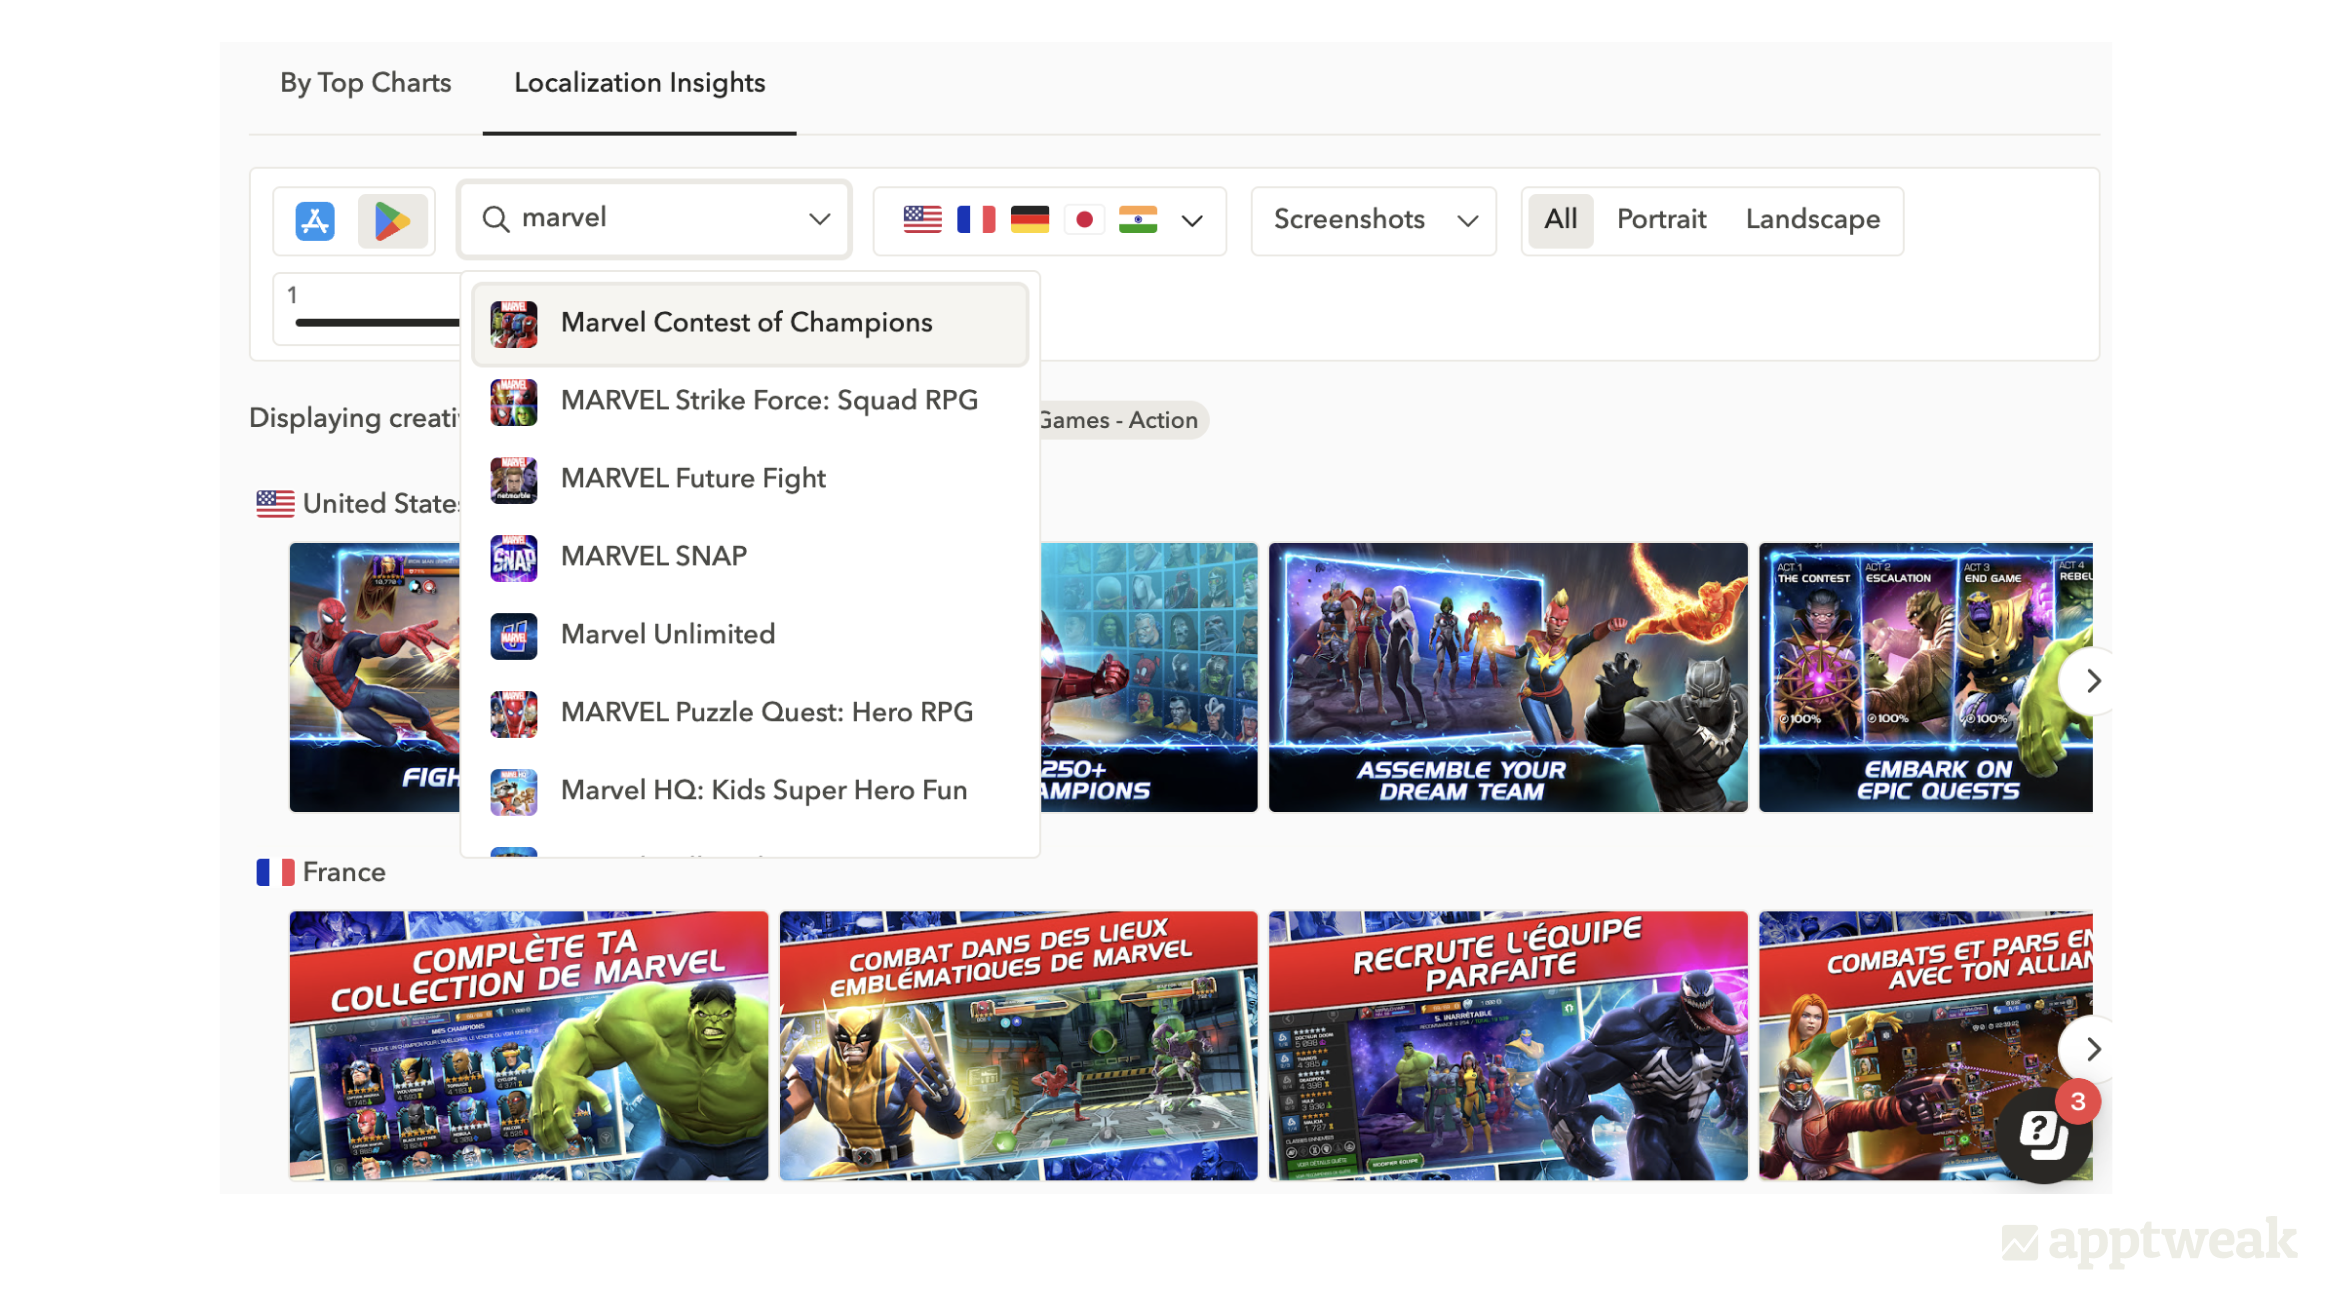Select Landscape orientation filter
The image size is (2332, 1296).
(1813, 220)
